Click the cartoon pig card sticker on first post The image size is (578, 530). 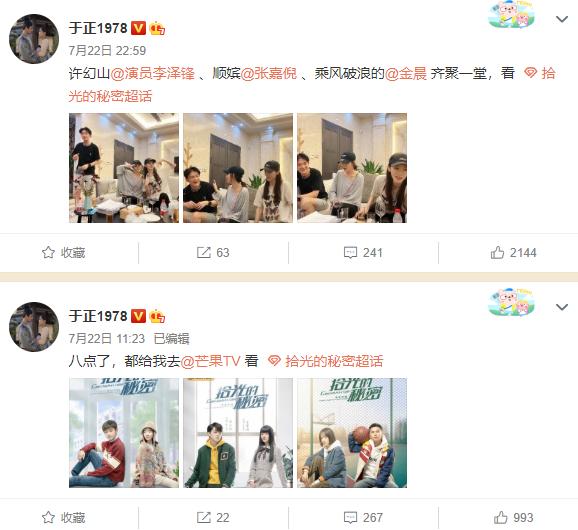click(x=512, y=15)
